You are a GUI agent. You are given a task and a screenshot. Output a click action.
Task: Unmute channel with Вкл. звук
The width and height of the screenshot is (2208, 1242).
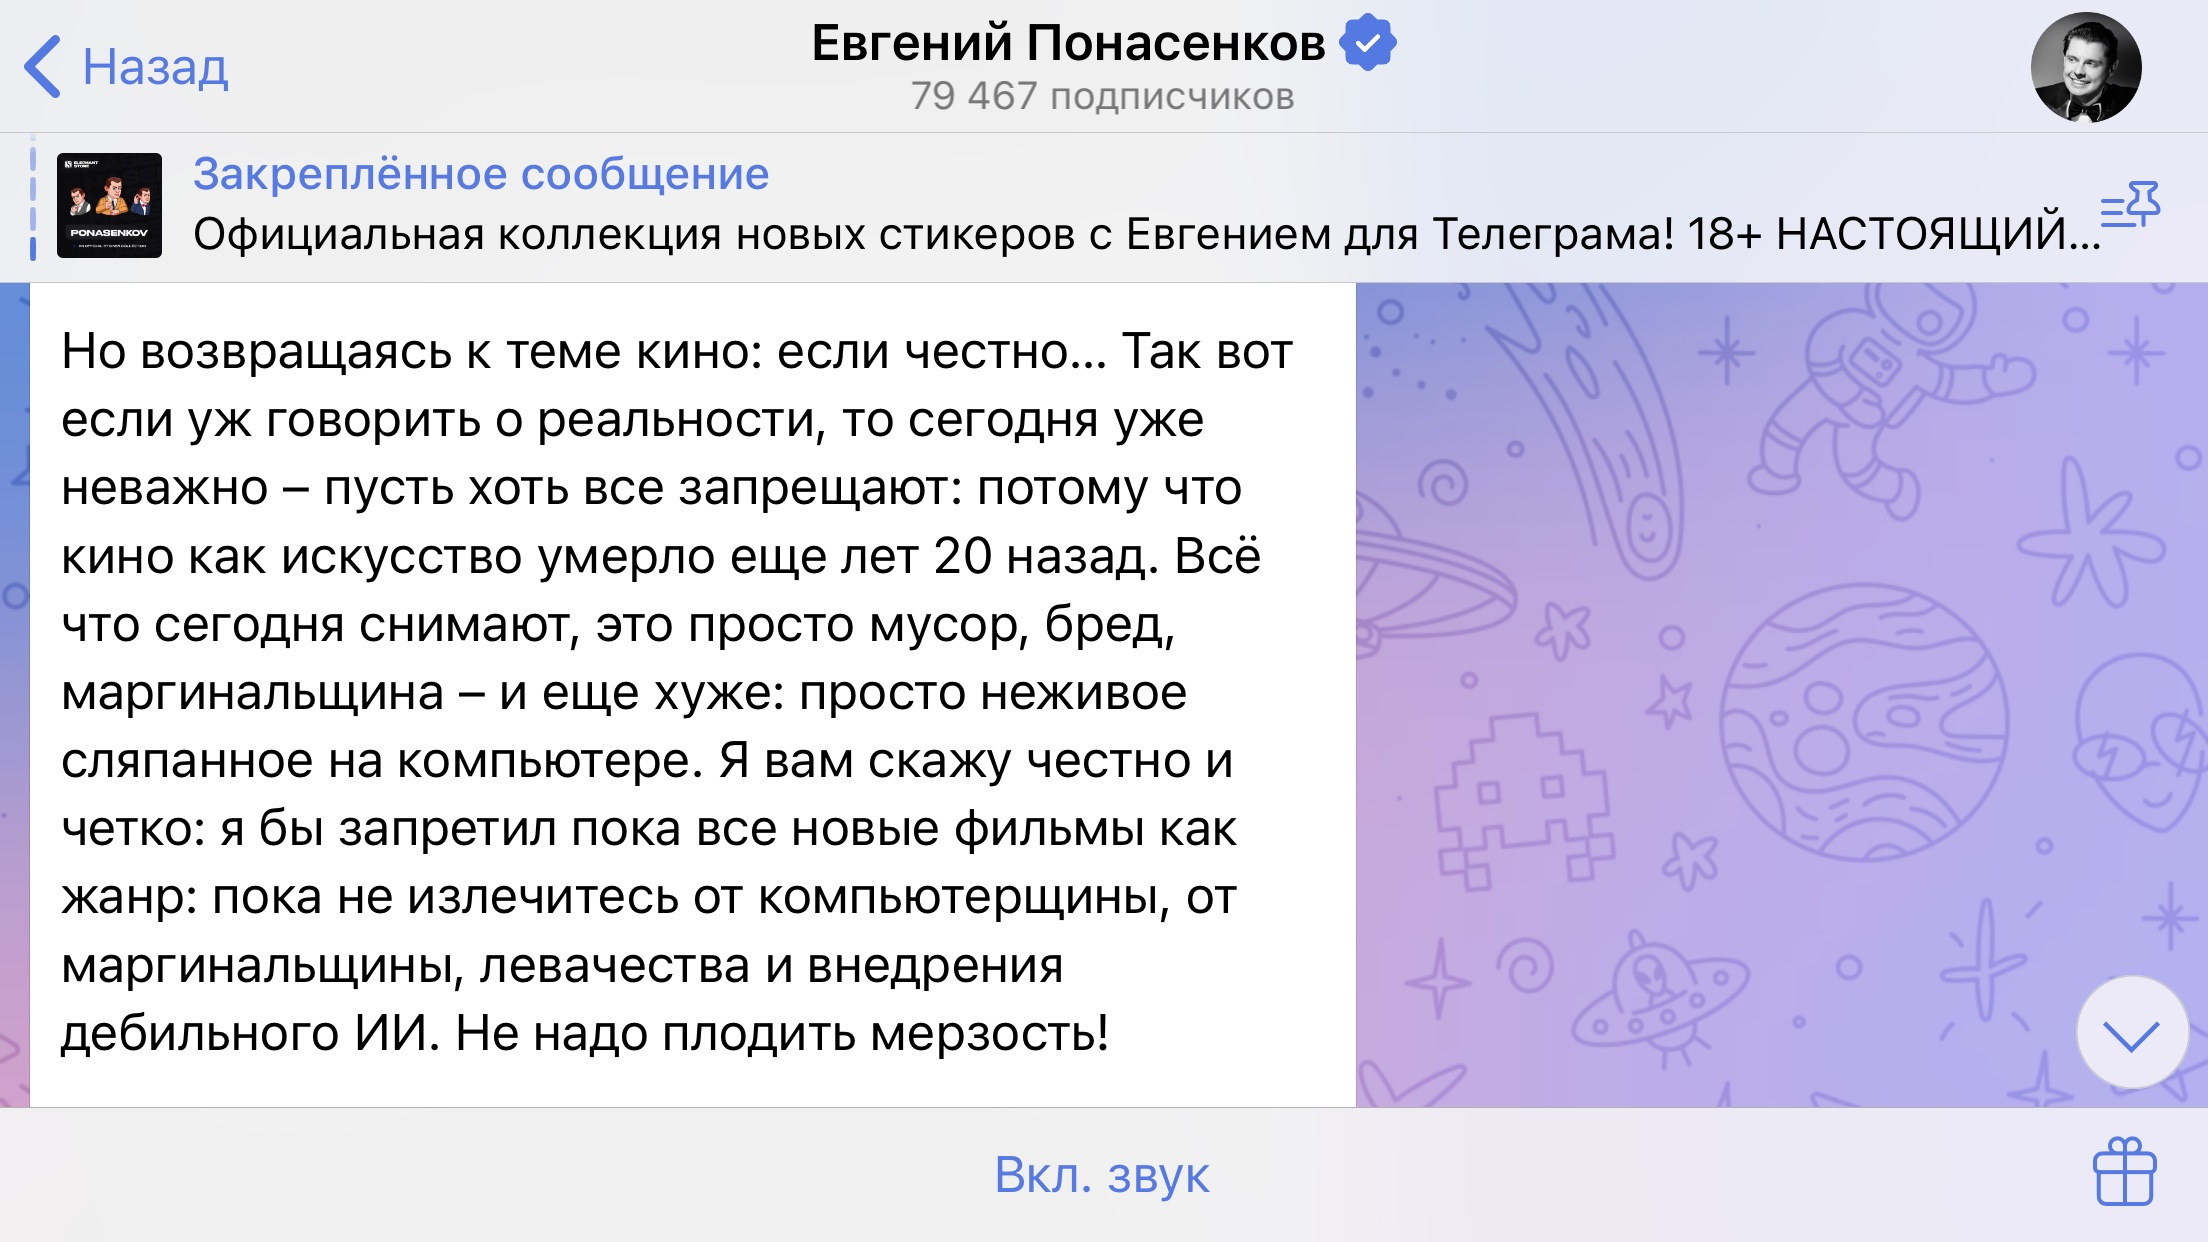tap(1102, 1175)
